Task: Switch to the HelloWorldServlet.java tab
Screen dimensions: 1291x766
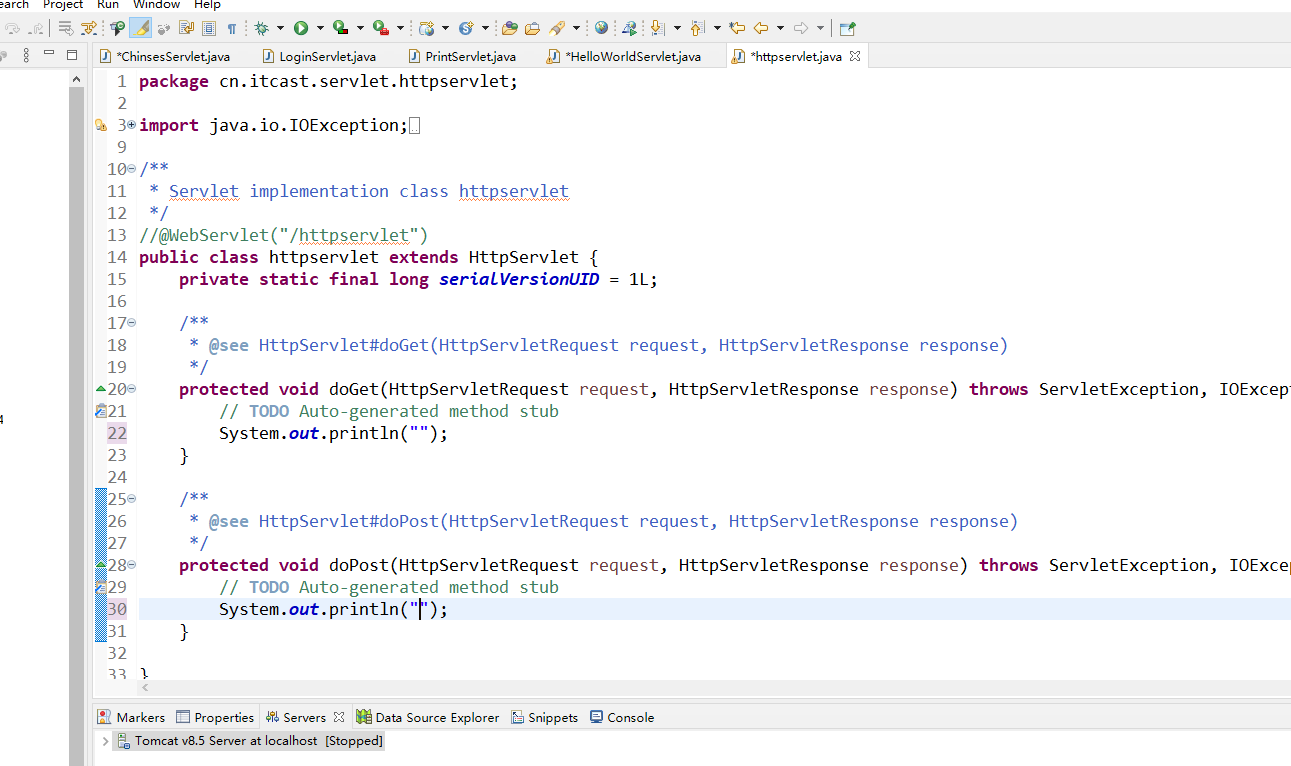Action: [625, 57]
